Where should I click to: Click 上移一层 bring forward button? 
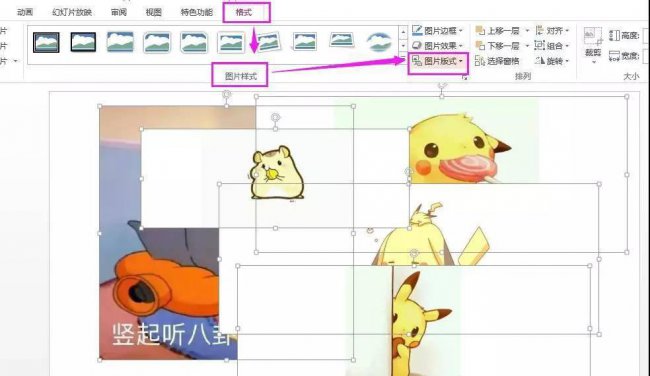tap(497, 31)
